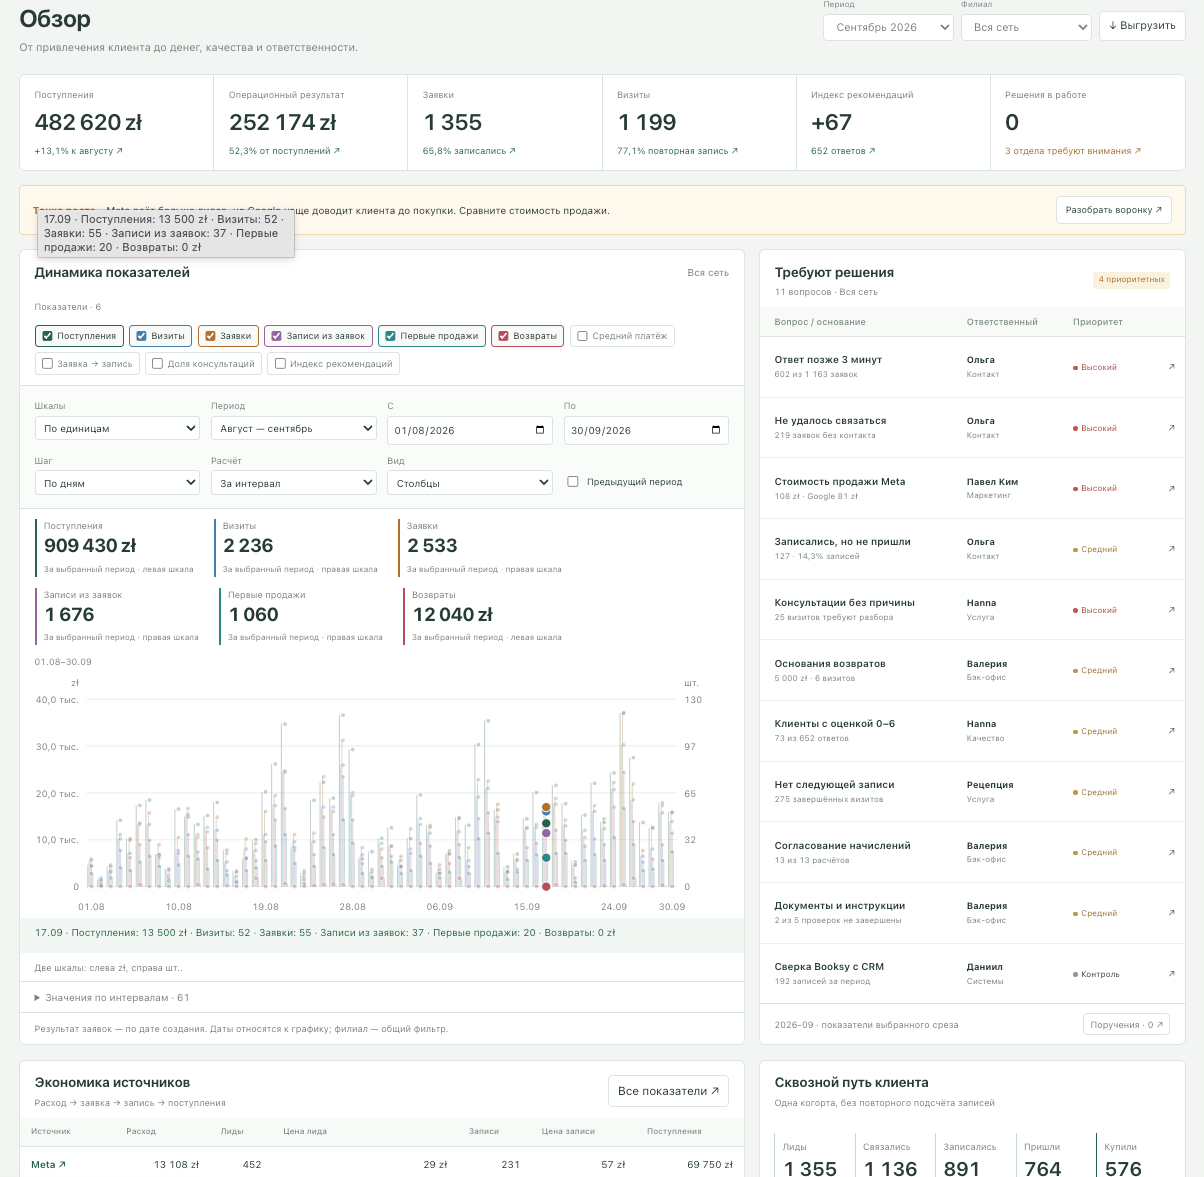Open arrow for "Не удалось связаться" row
Image resolution: width=1204 pixels, height=1177 pixels.
coord(1172,428)
